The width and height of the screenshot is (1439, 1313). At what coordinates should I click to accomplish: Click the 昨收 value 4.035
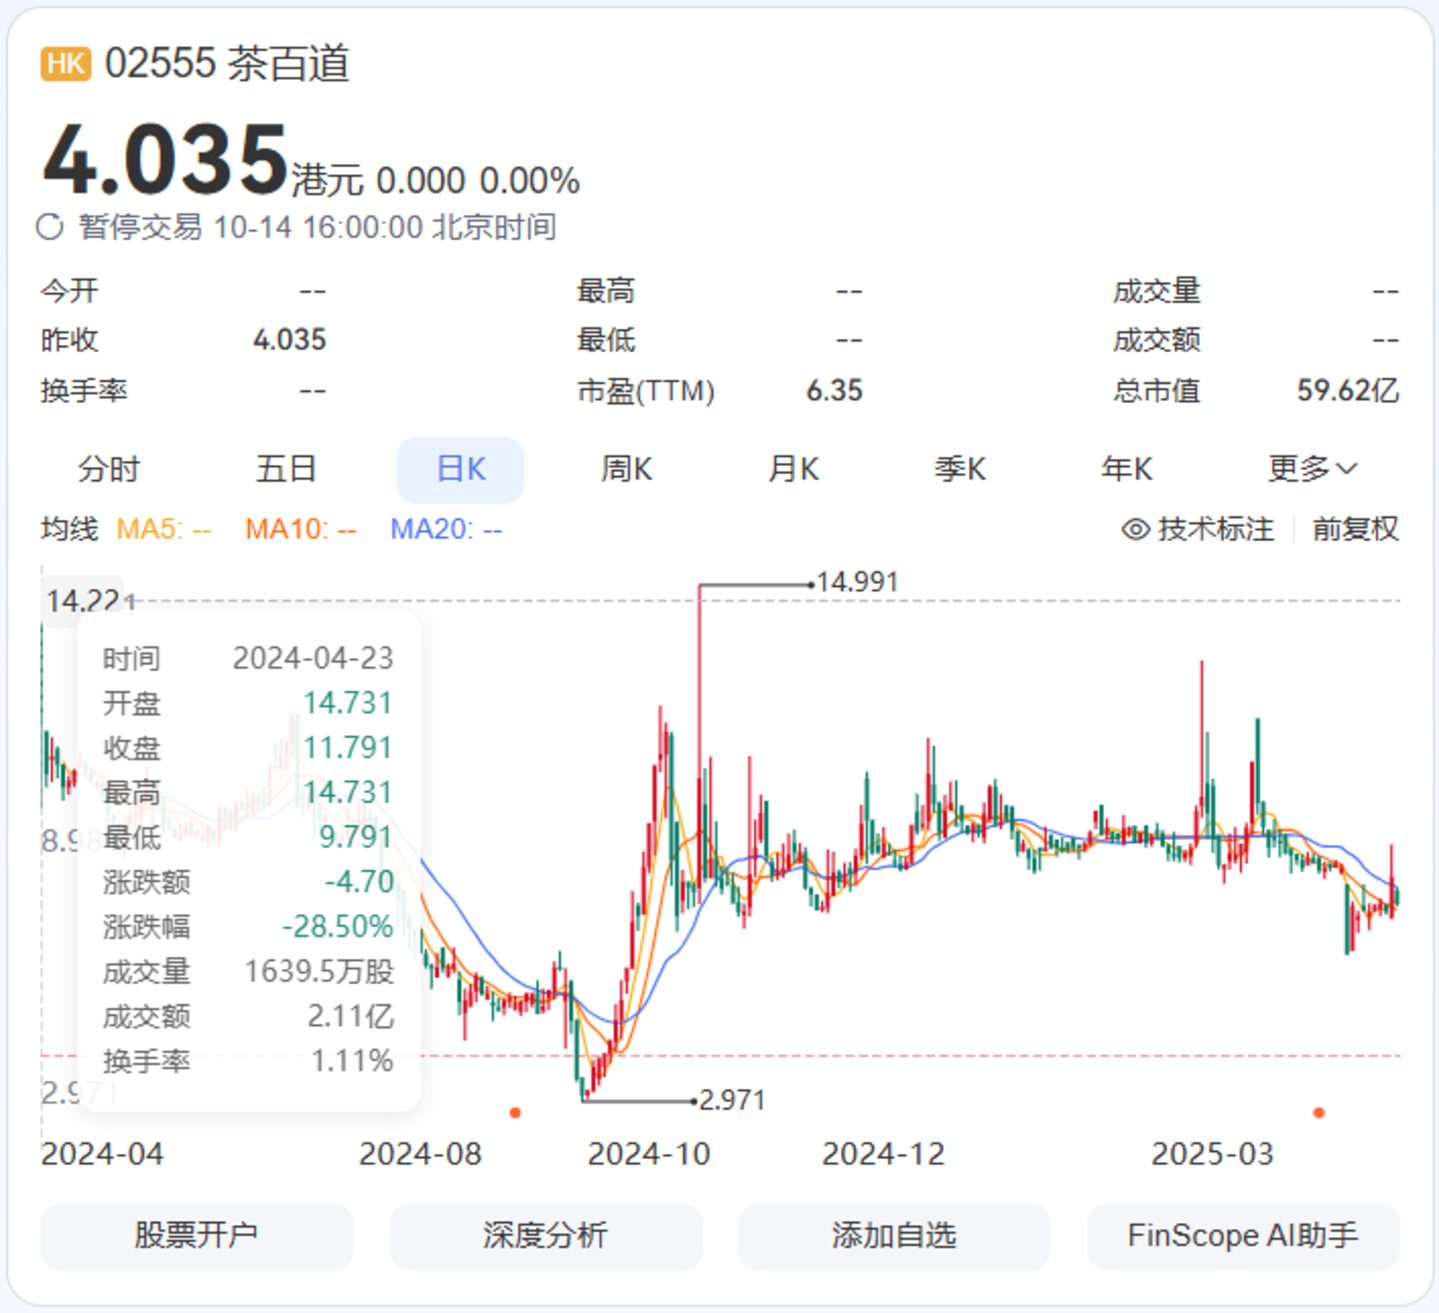coord(289,340)
